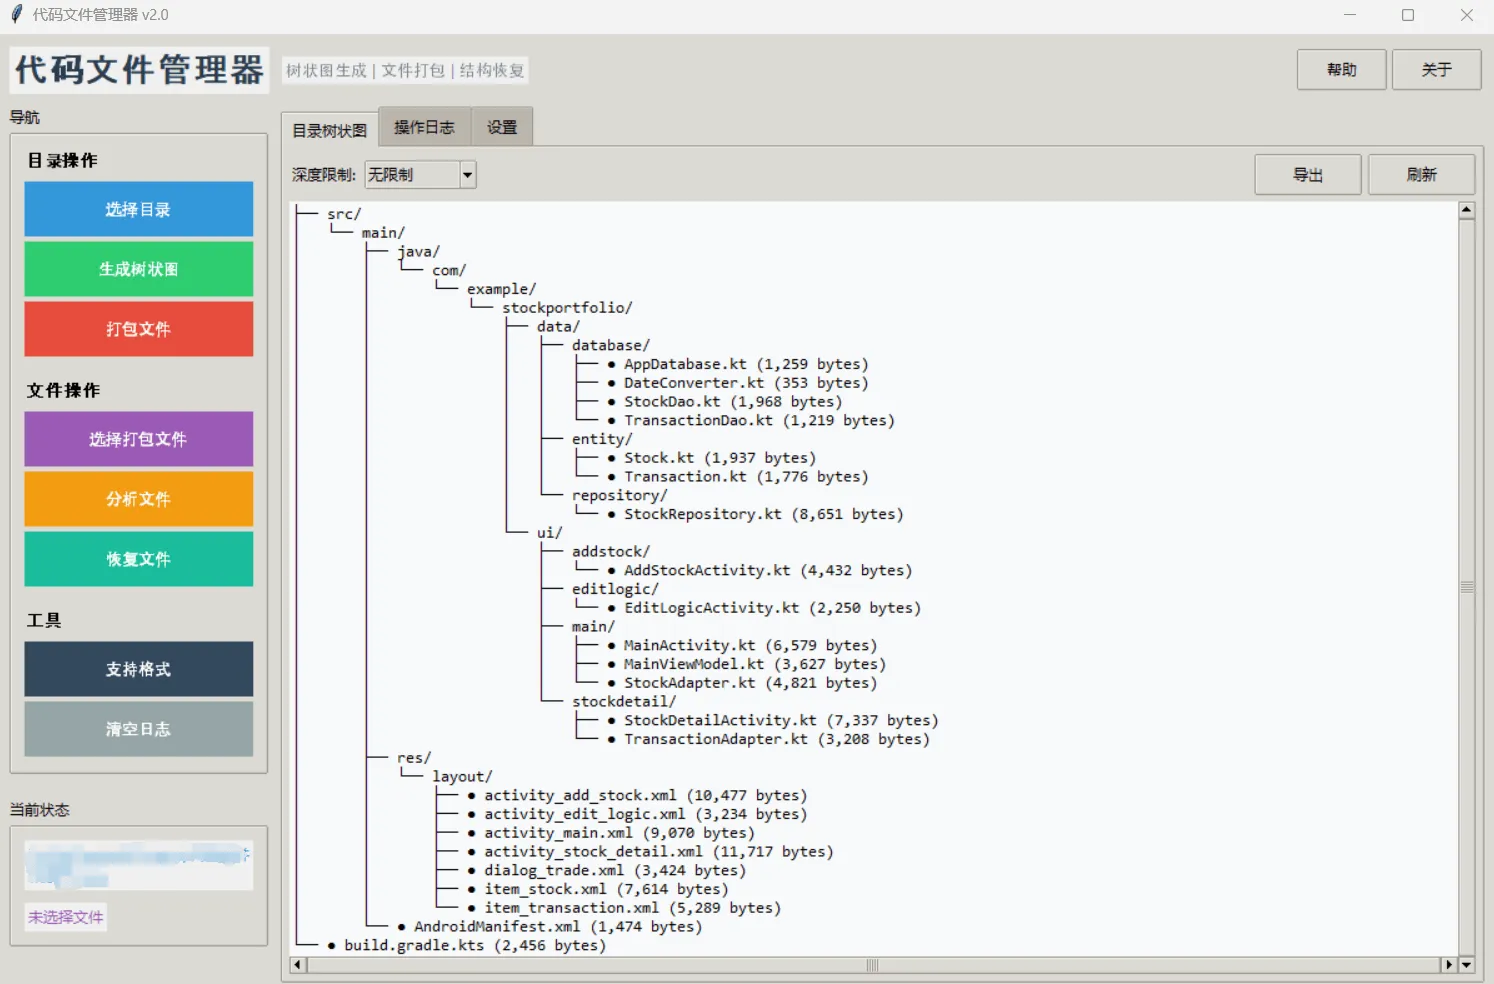1494x984 pixels.
Task: Open the 帮助 button
Action: point(1341,70)
